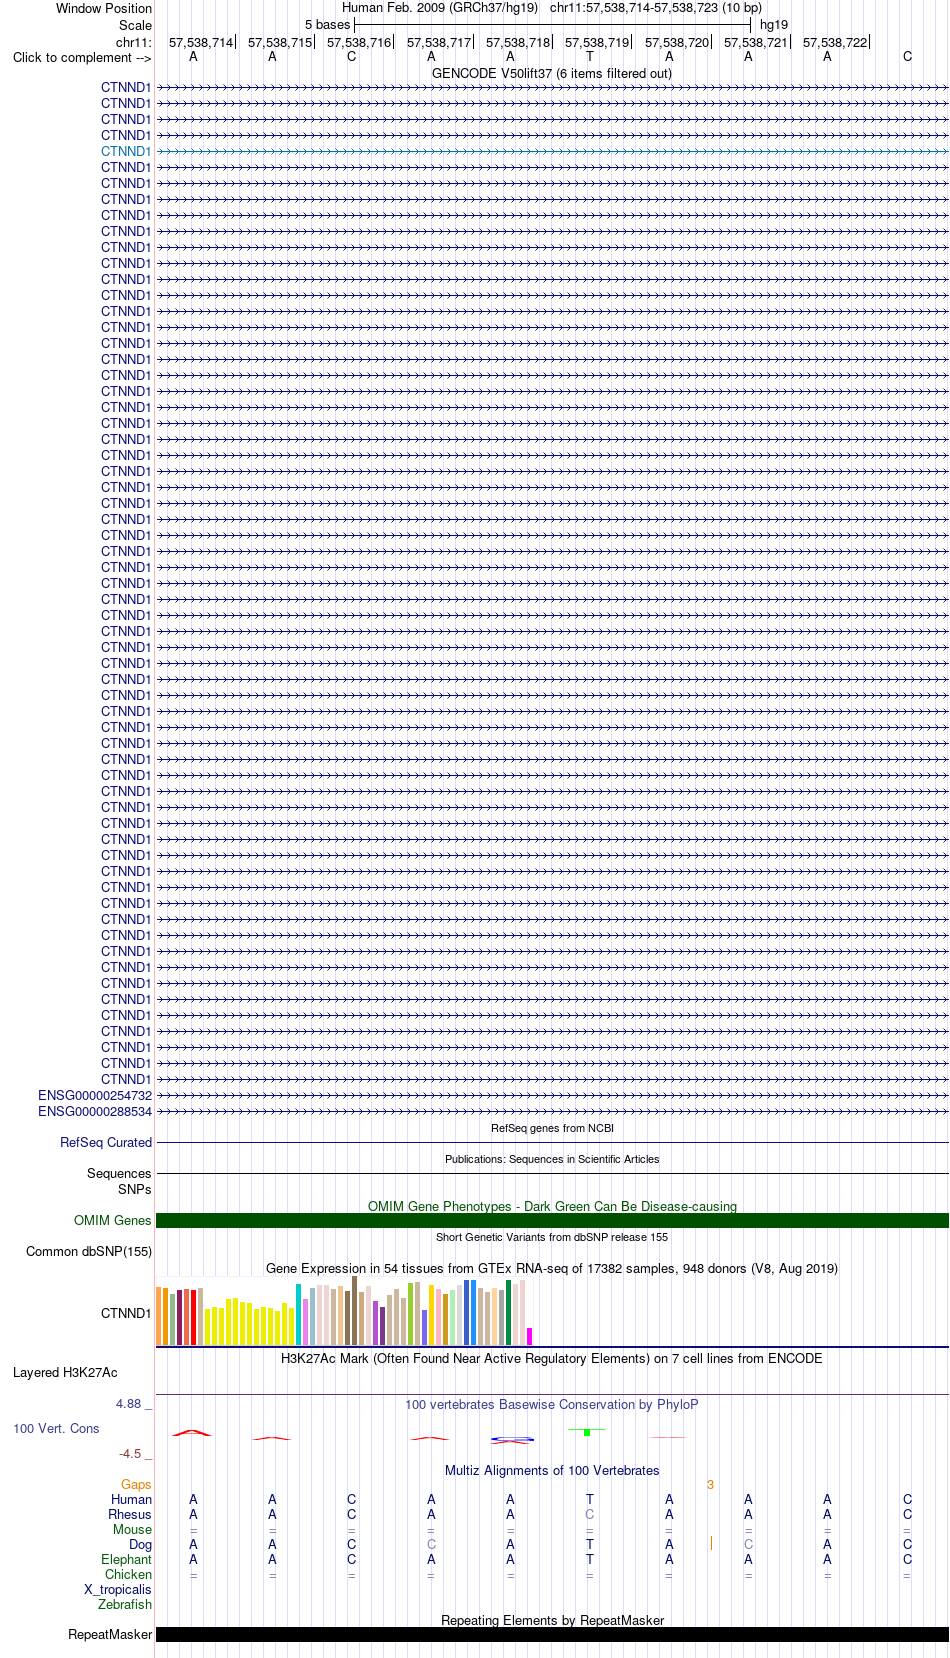Click '100 vertebrates Basewise Conservation by PhyloP' title
950x1658 pixels.
click(552, 1404)
